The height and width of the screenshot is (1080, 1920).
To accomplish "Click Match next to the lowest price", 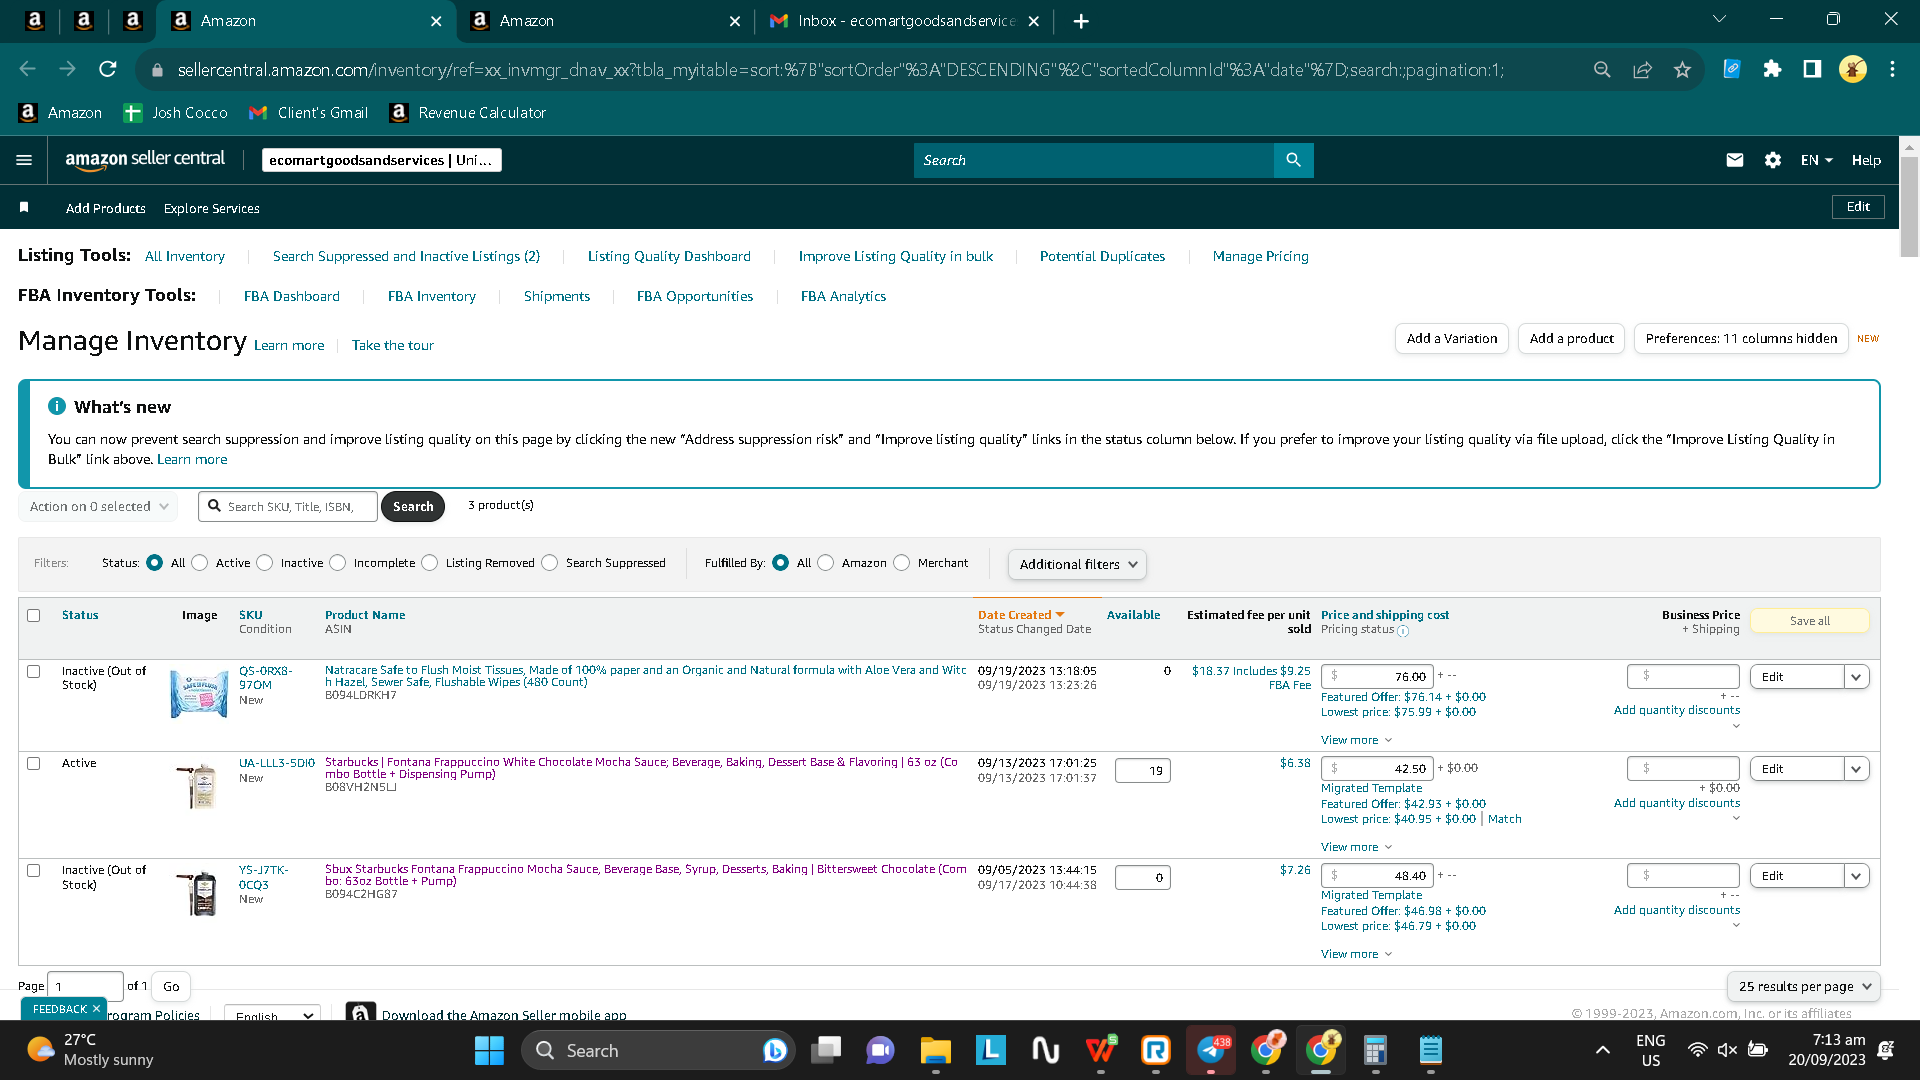I will (1505, 819).
